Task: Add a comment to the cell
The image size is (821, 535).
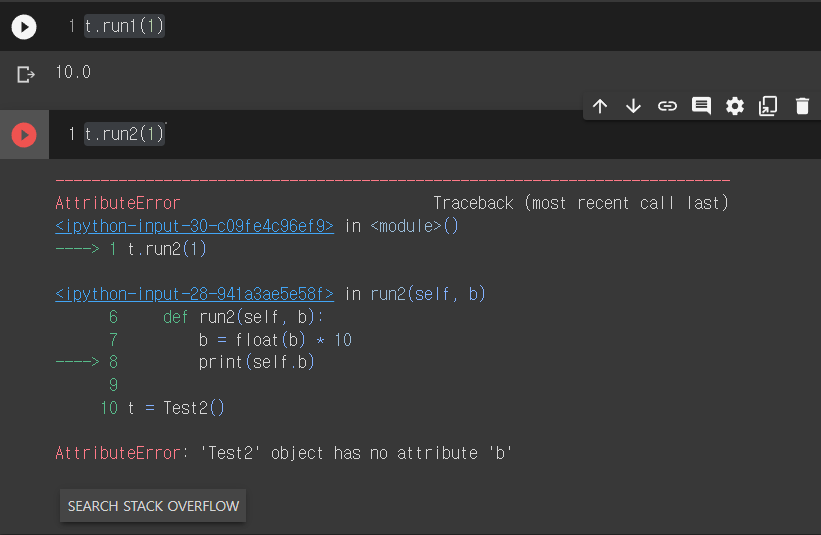Action: click(701, 106)
